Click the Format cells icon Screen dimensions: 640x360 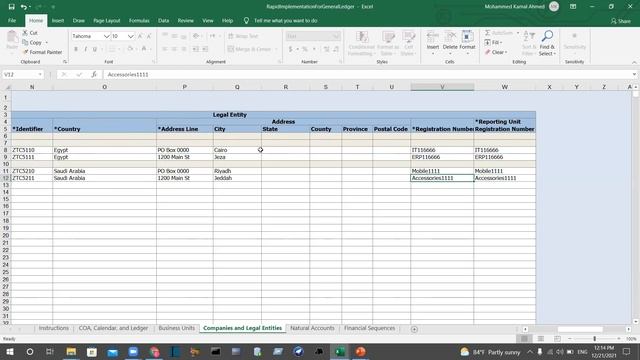(x=467, y=37)
